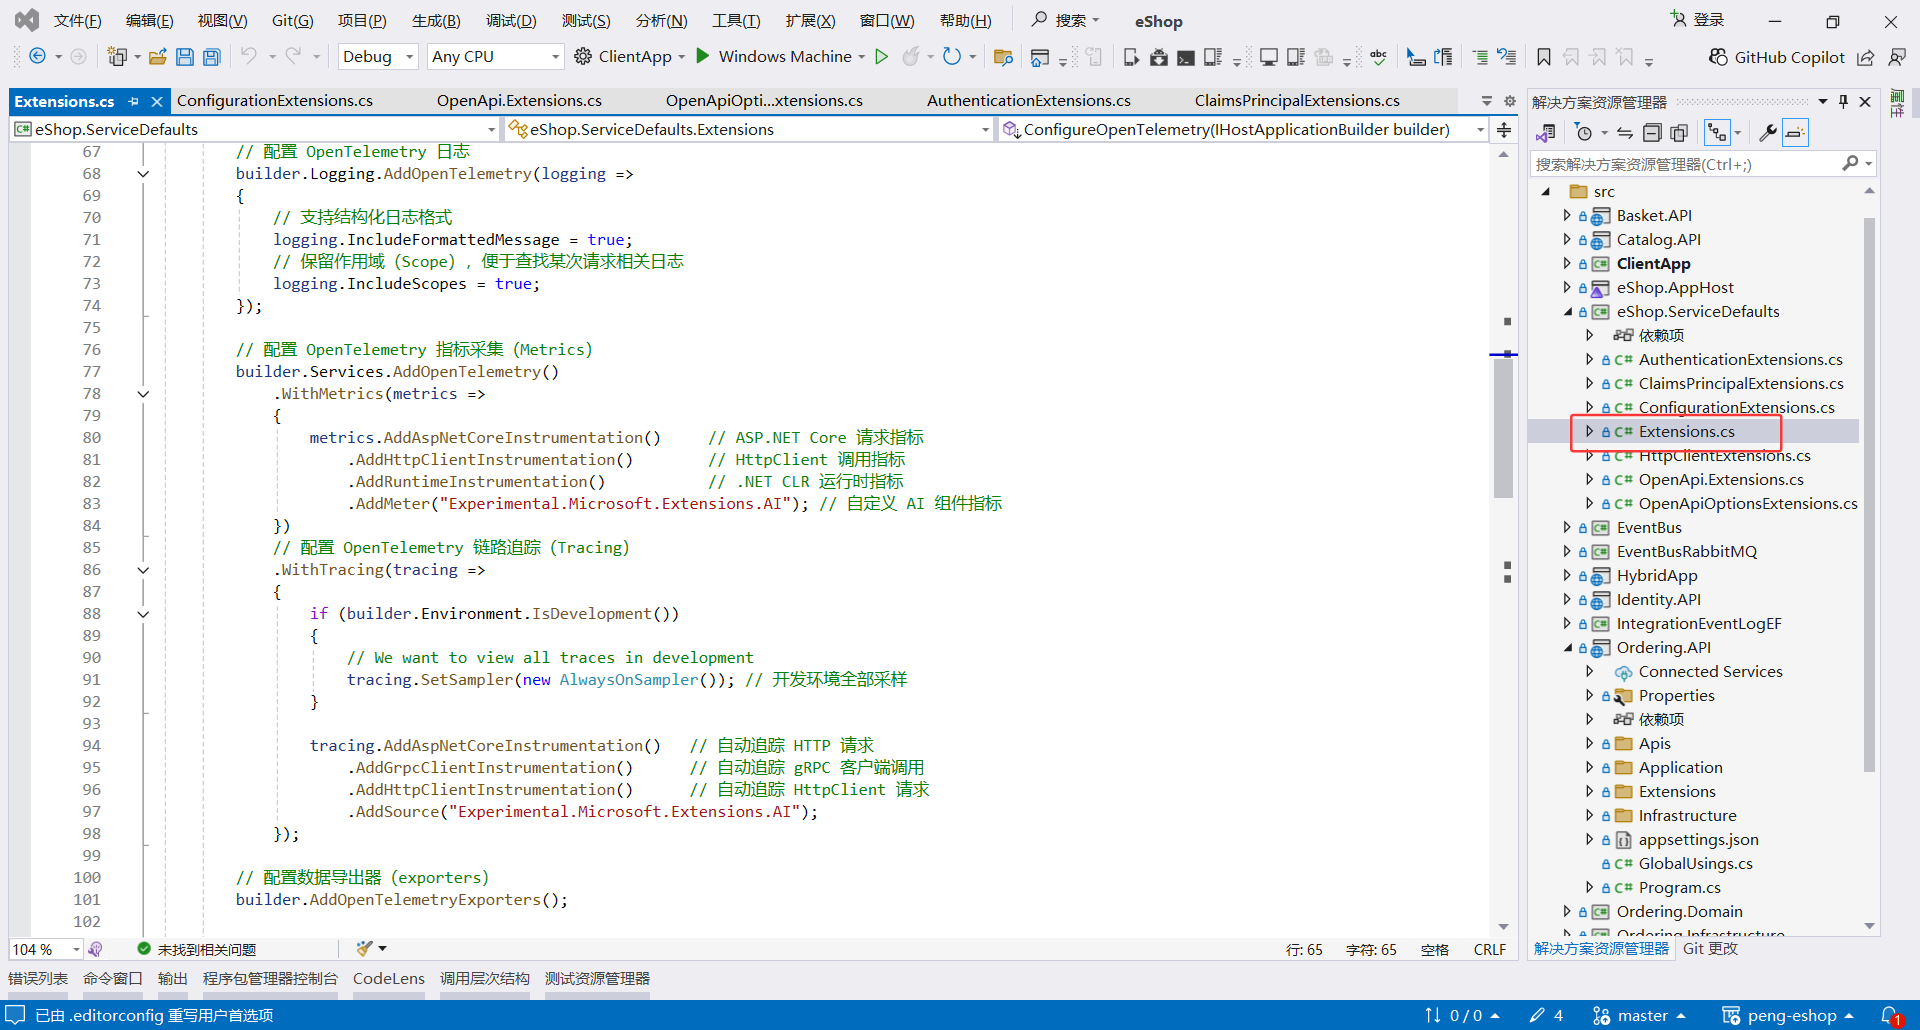
Task: Select Program.cs in Ordering.API
Action: coord(1679,888)
